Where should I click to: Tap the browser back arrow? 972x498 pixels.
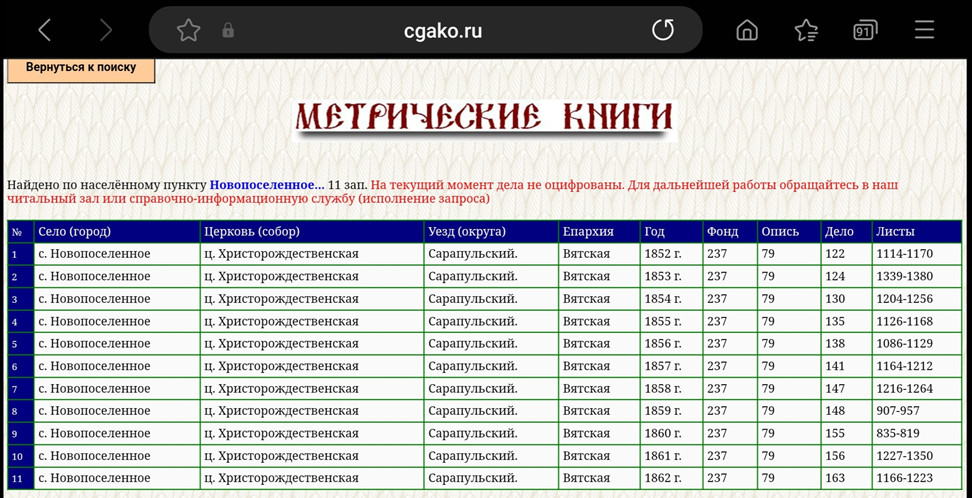44,30
